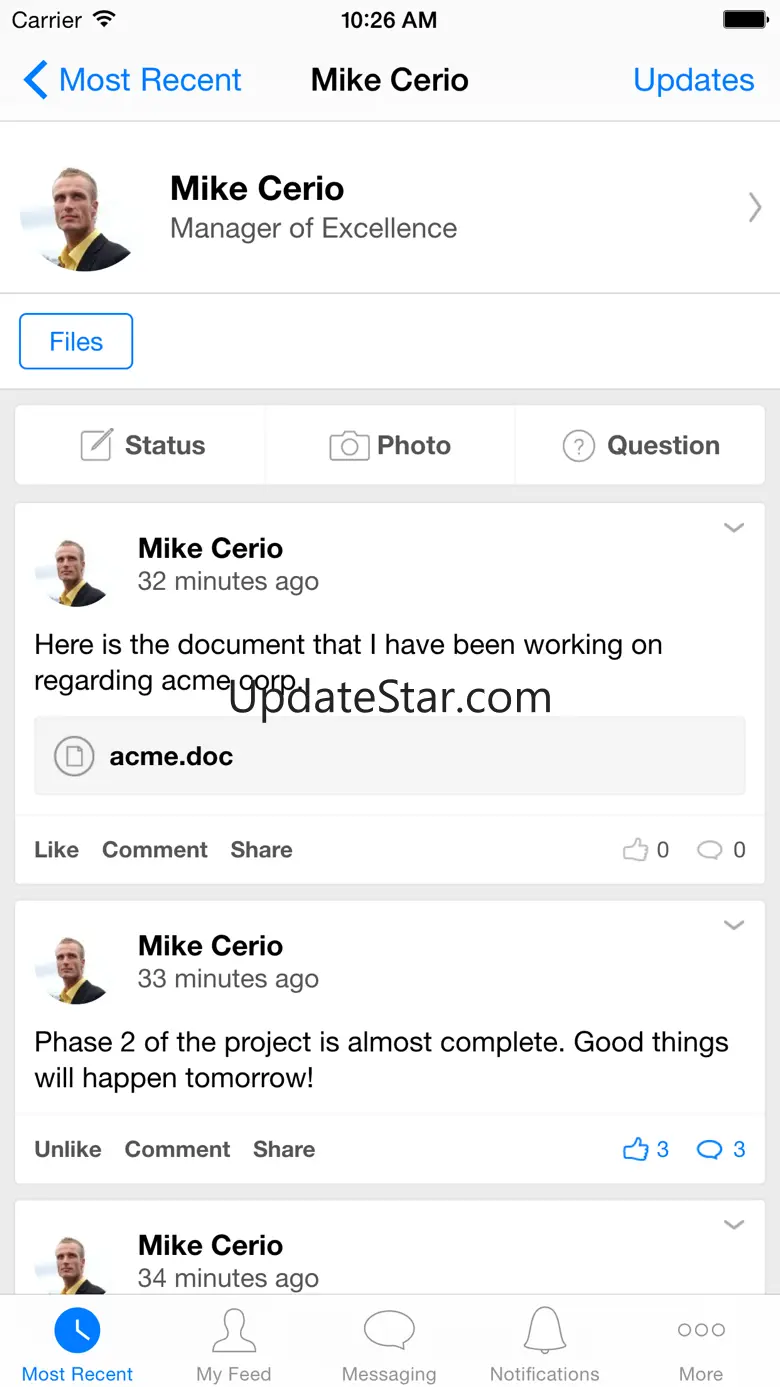Open the Photo camera icon
780x1387 pixels.
[348, 446]
